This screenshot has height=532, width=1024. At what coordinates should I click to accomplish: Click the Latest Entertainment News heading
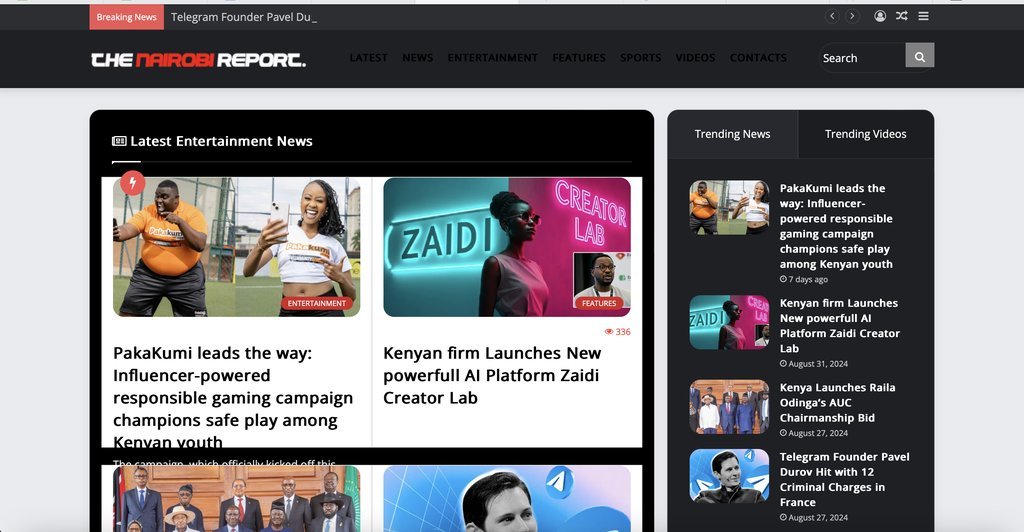click(221, 141)
